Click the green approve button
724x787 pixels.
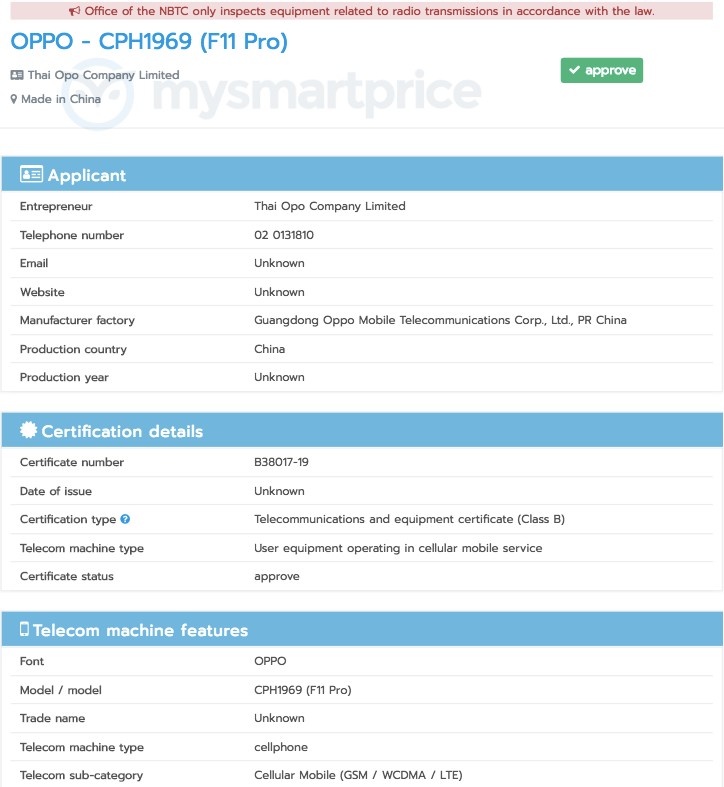601,70
